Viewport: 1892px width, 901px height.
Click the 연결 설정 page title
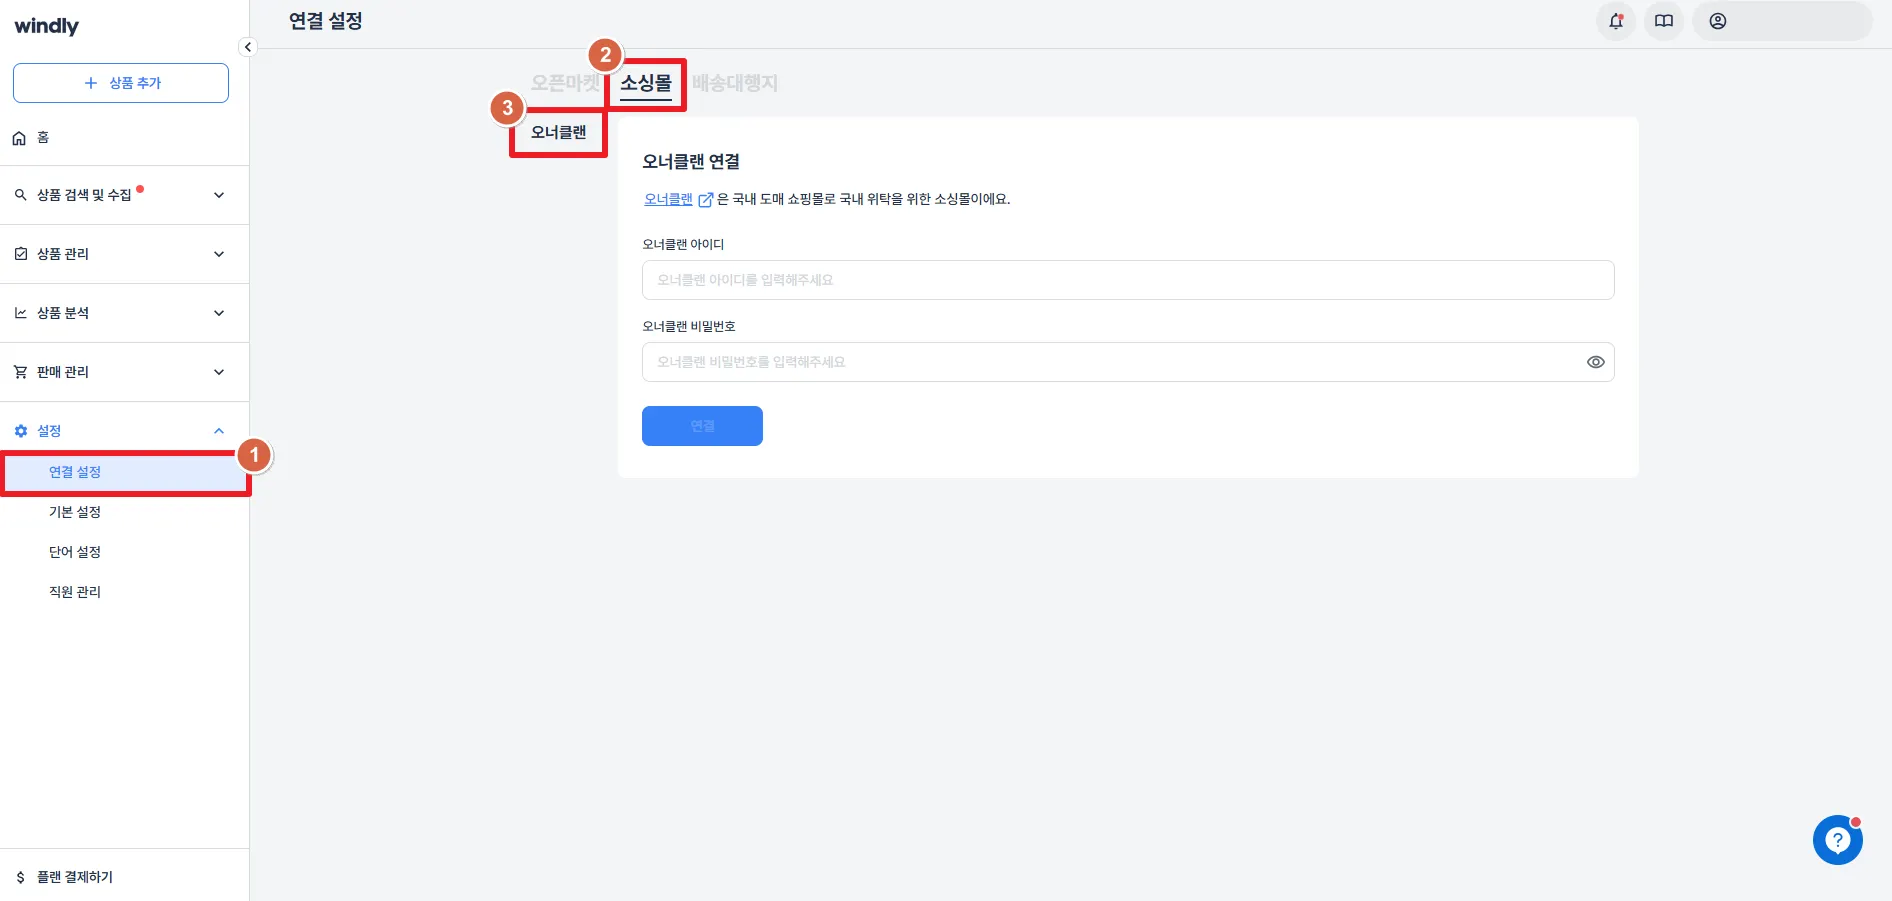click(326, 21)
